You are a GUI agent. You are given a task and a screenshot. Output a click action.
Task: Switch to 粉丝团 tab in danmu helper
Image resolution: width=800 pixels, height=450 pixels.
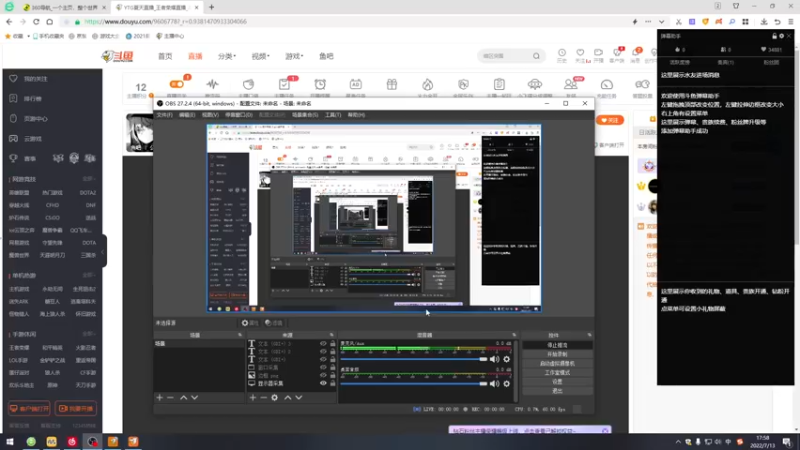click(x=771, y=62)
